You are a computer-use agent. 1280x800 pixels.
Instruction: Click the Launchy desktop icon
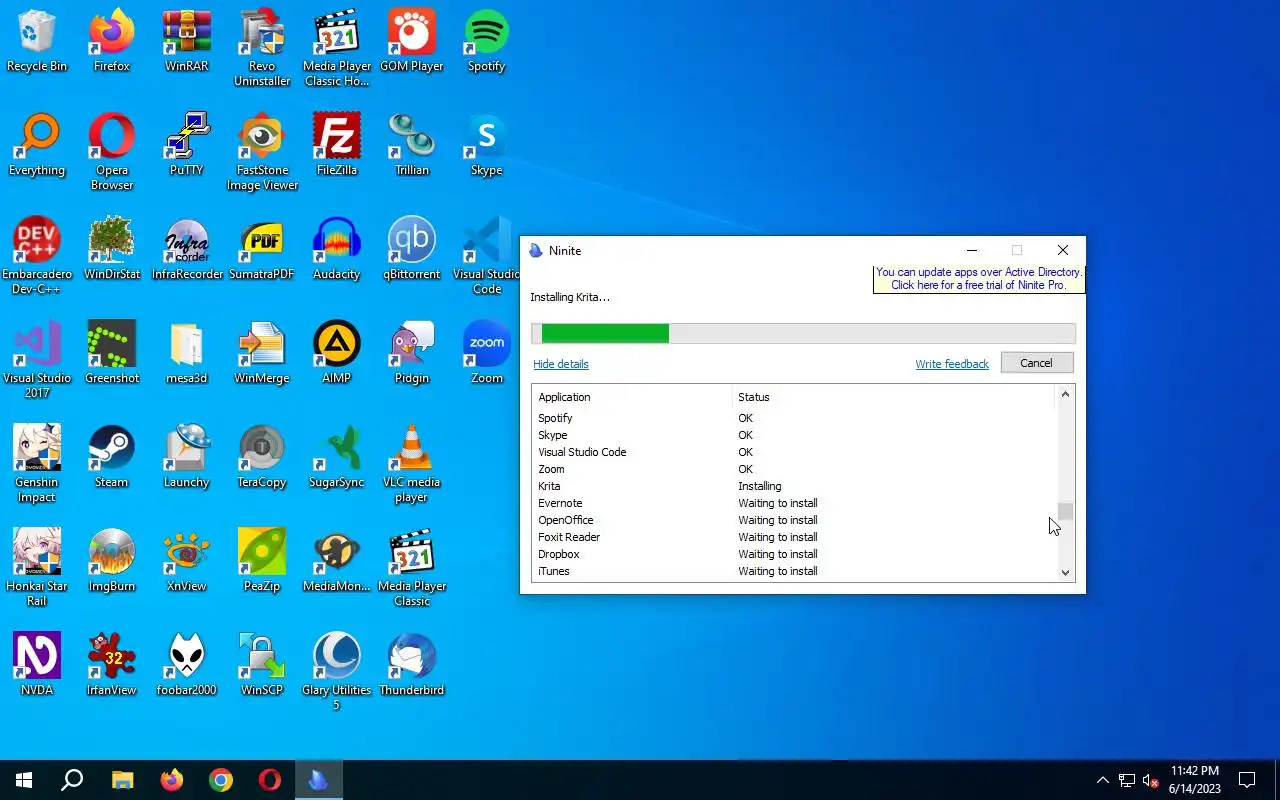pyautogui.click(x=187, y=457)
